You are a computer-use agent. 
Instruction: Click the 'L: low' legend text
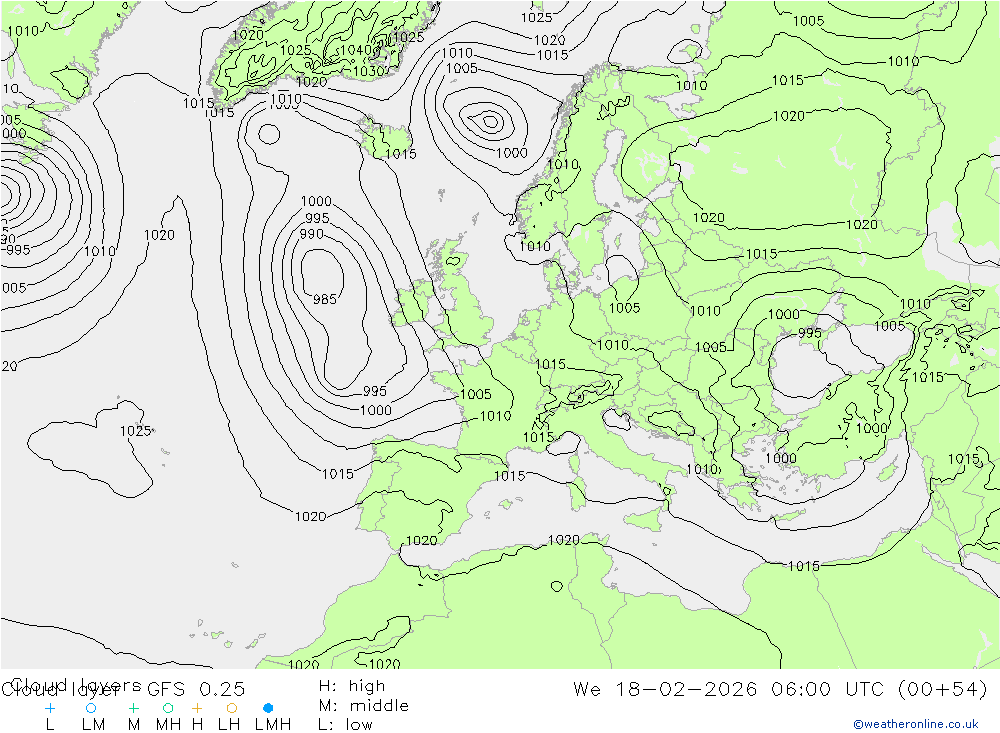coord(345,725)
